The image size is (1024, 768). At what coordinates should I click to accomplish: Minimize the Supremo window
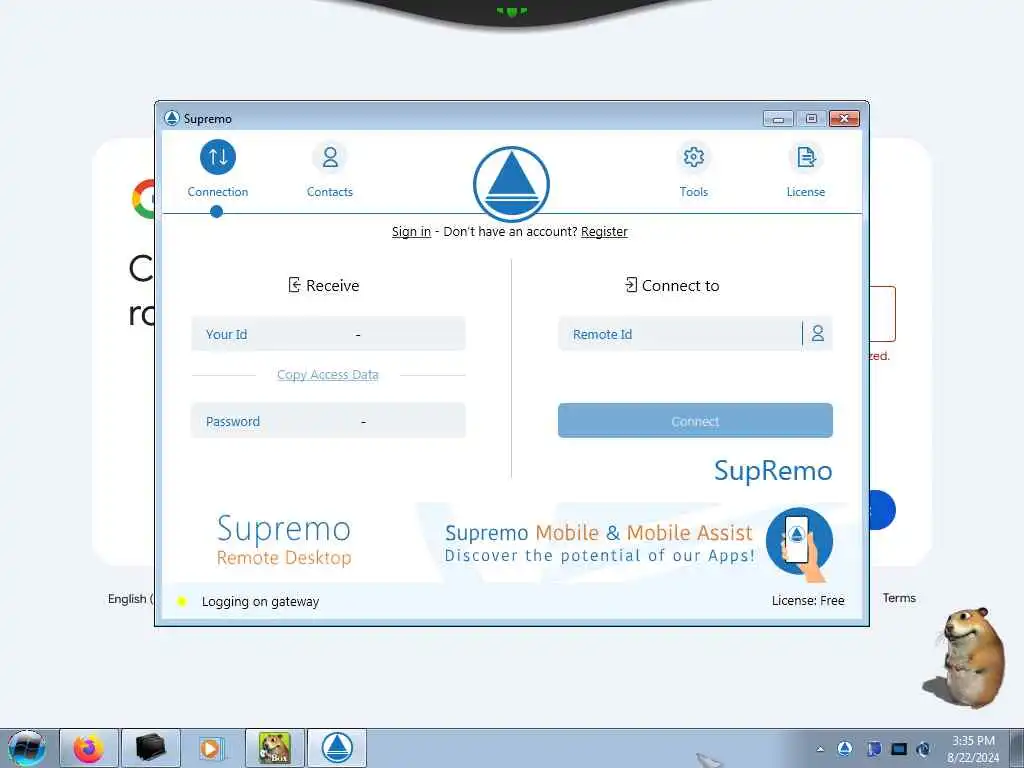point(778,119)
